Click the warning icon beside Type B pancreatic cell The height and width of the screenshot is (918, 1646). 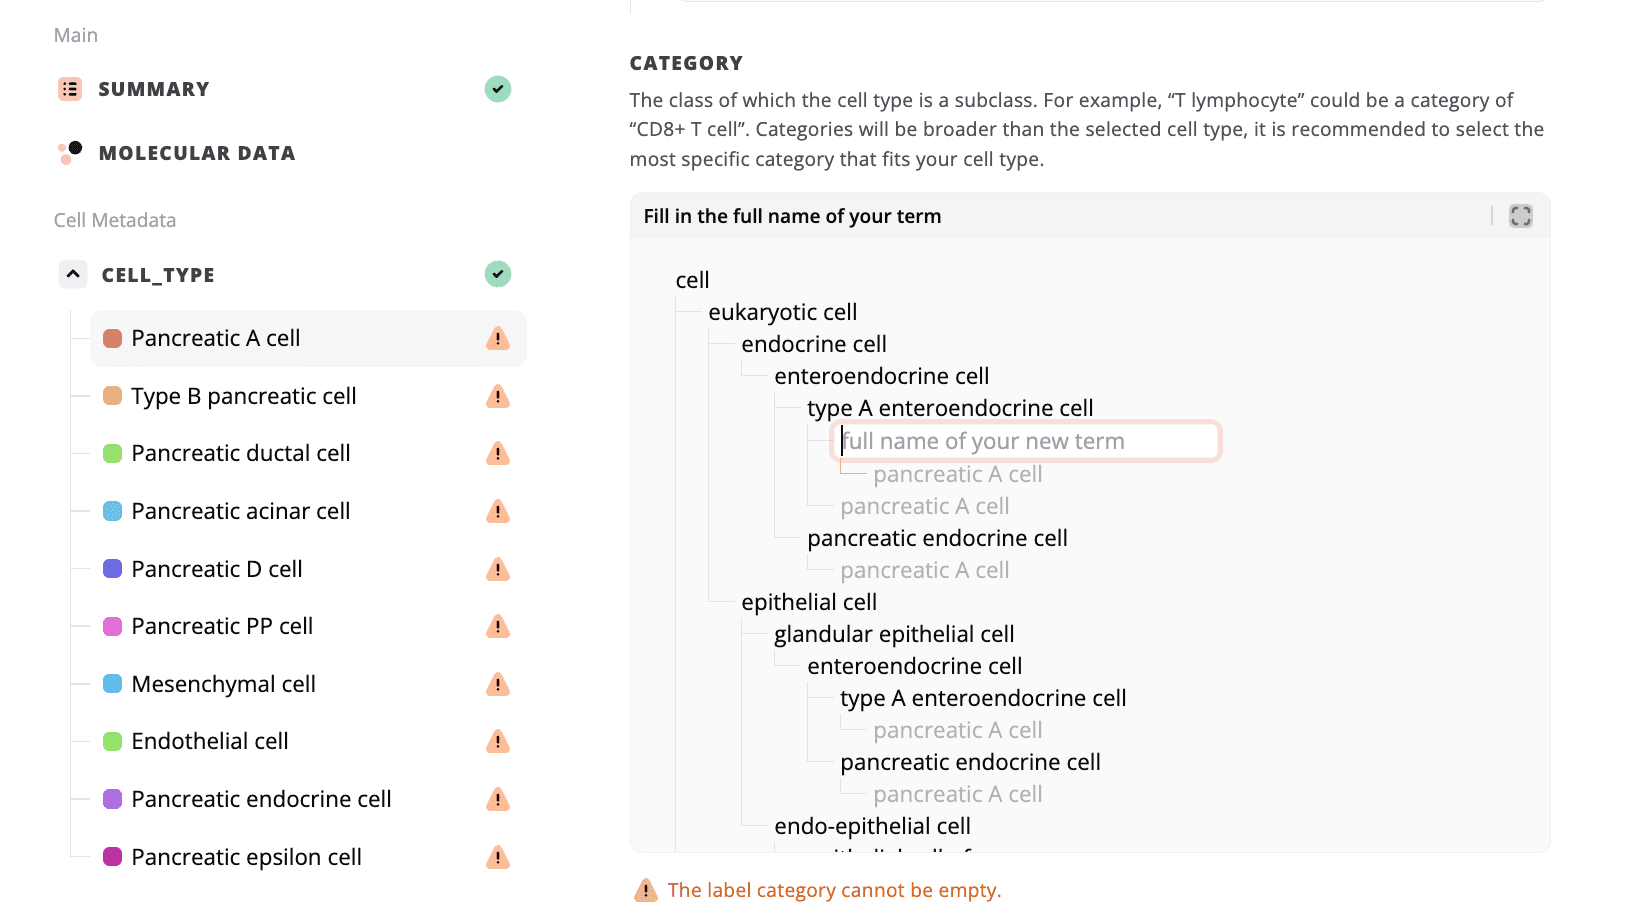(x=498, y=397)
